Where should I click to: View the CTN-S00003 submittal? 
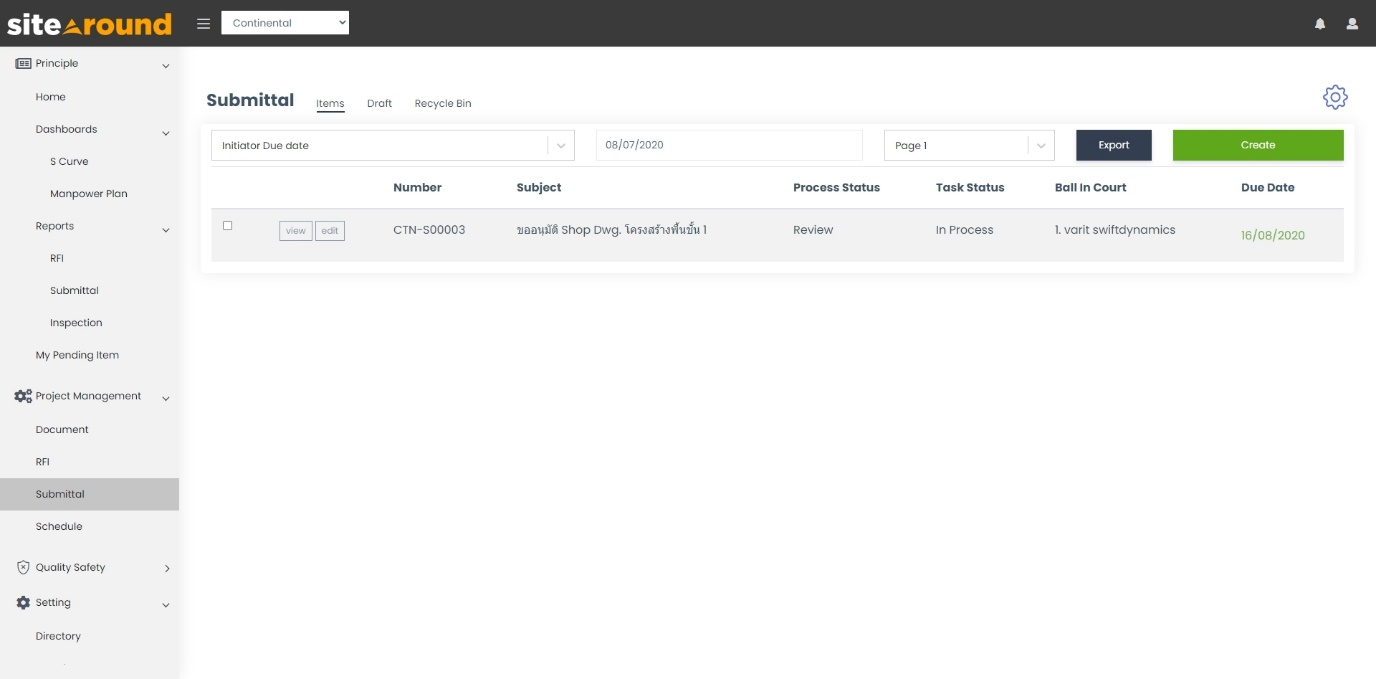[295, 230]
